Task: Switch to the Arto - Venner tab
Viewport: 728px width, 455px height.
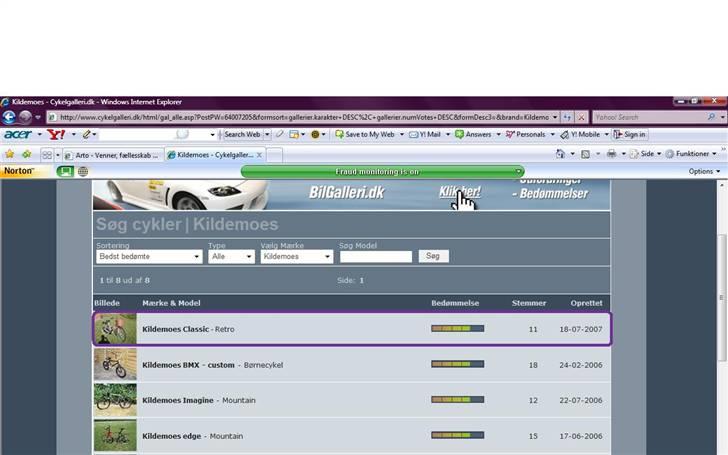Action: [112, 155]
